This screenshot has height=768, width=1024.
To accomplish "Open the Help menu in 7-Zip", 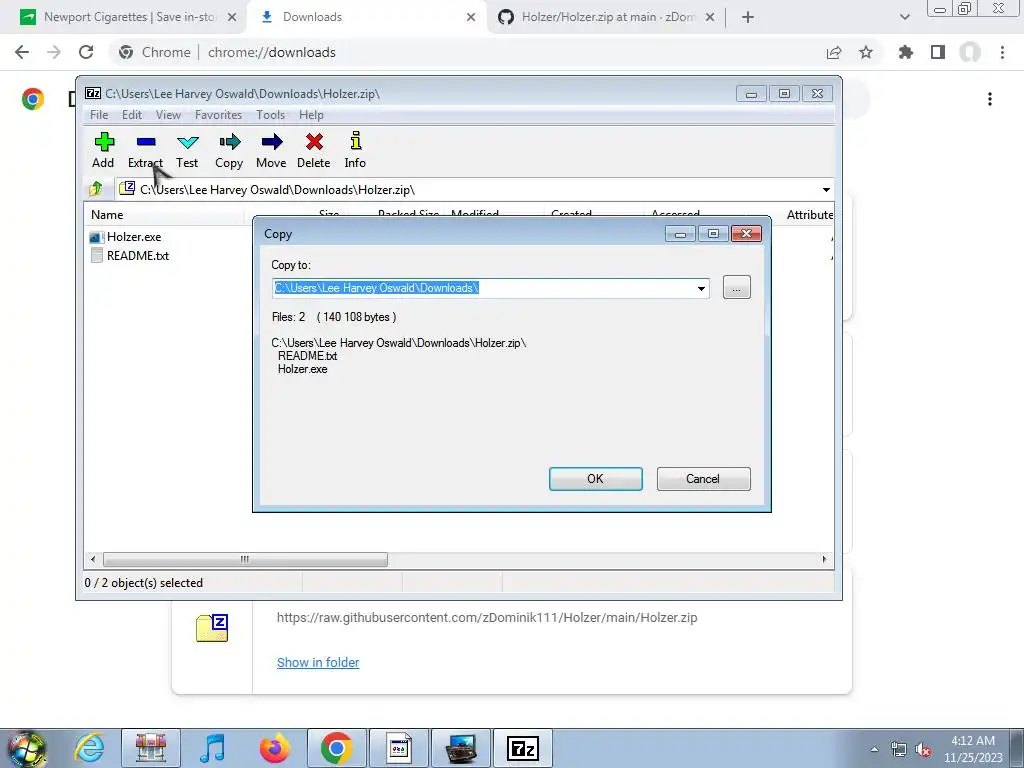I will pos(312,115).
